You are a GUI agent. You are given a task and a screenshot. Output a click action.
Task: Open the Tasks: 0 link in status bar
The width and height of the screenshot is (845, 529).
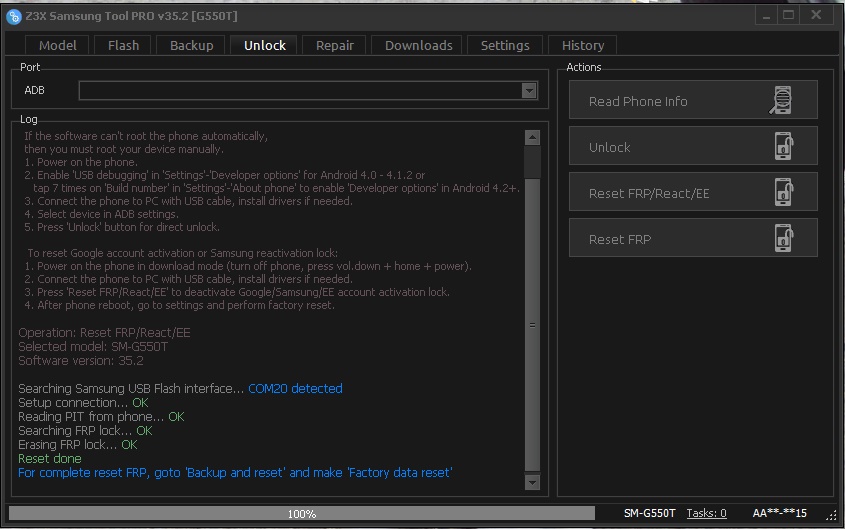coord(706,513)
